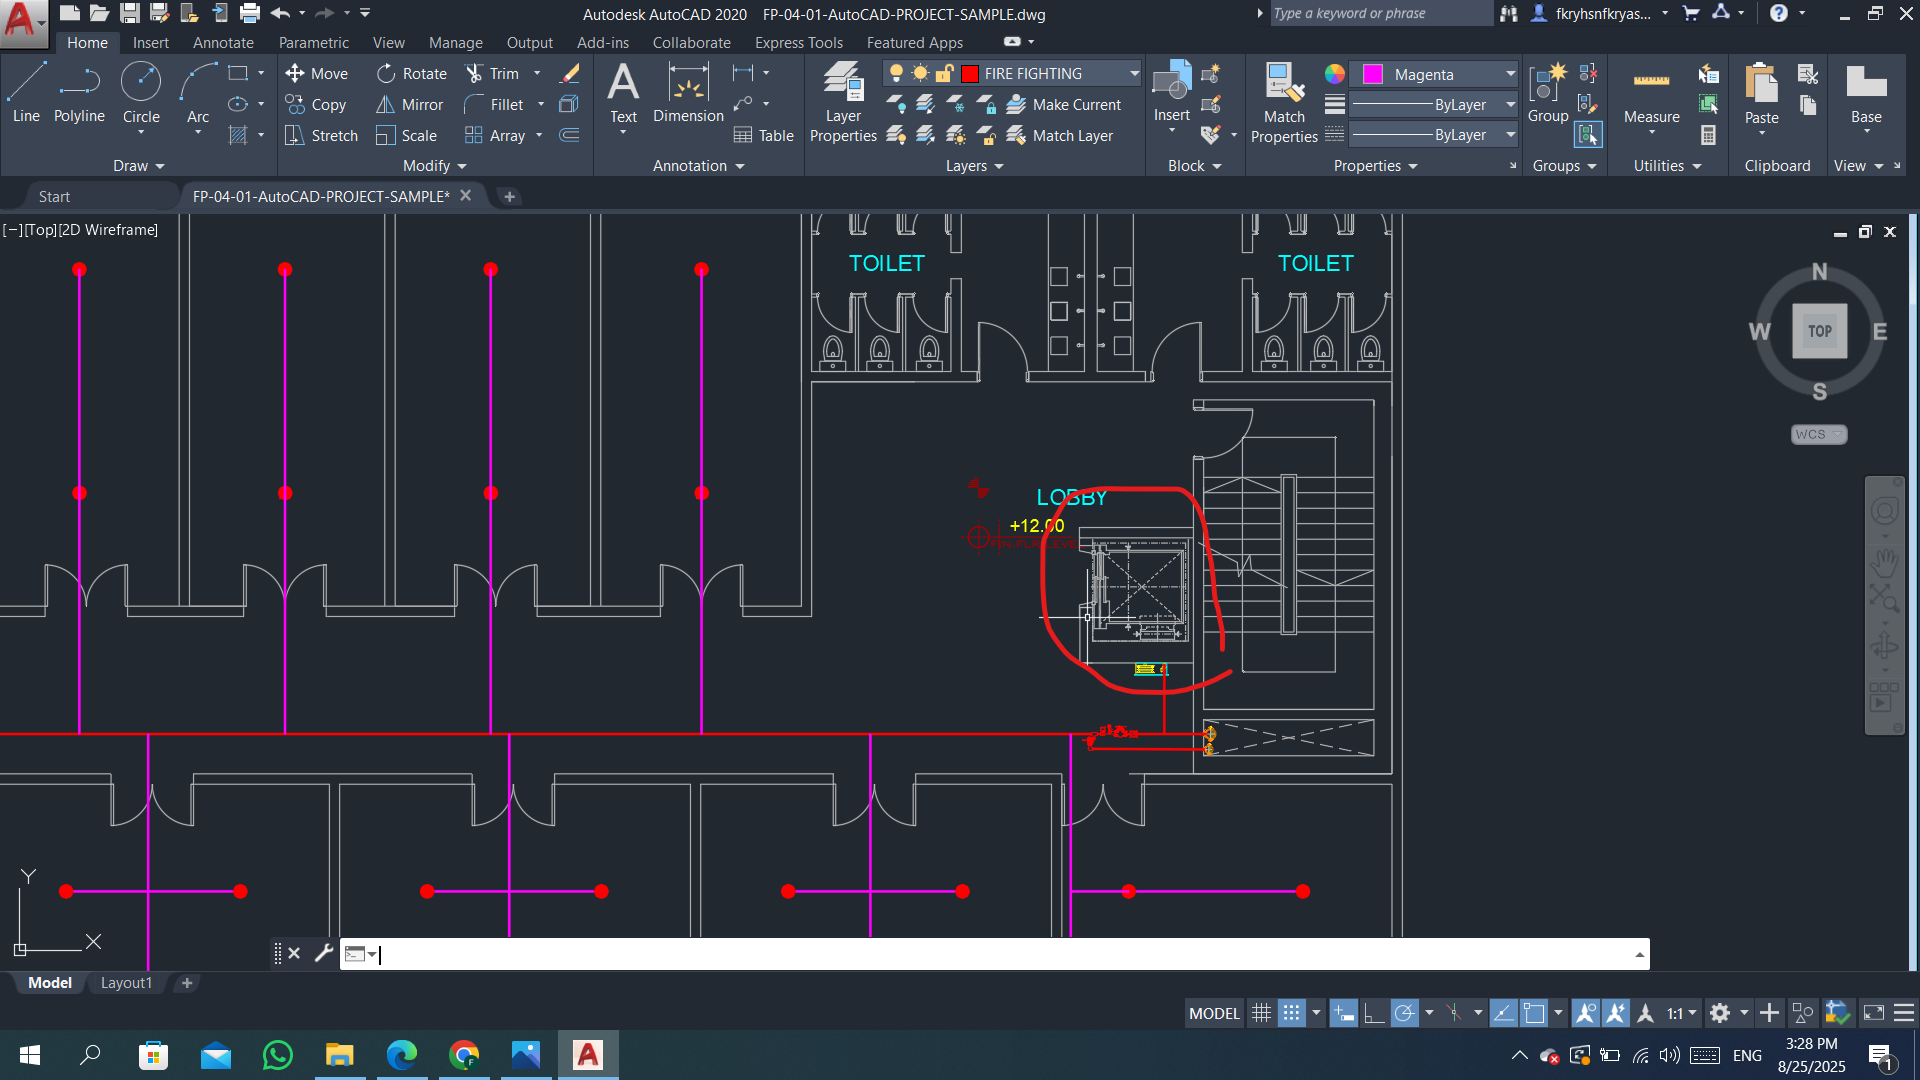Toggle snap mode in status bar
The width and height of the screenshot is (1920, 1080).
coord(1292,1013)
